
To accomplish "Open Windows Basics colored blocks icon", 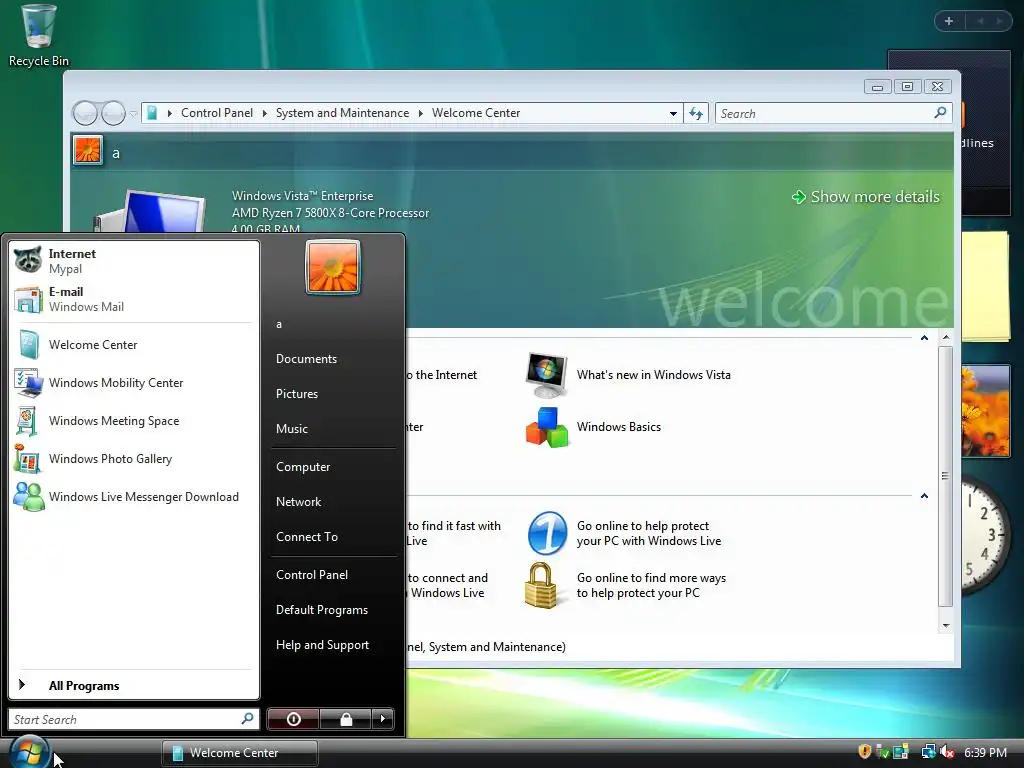I will (547, 427).
